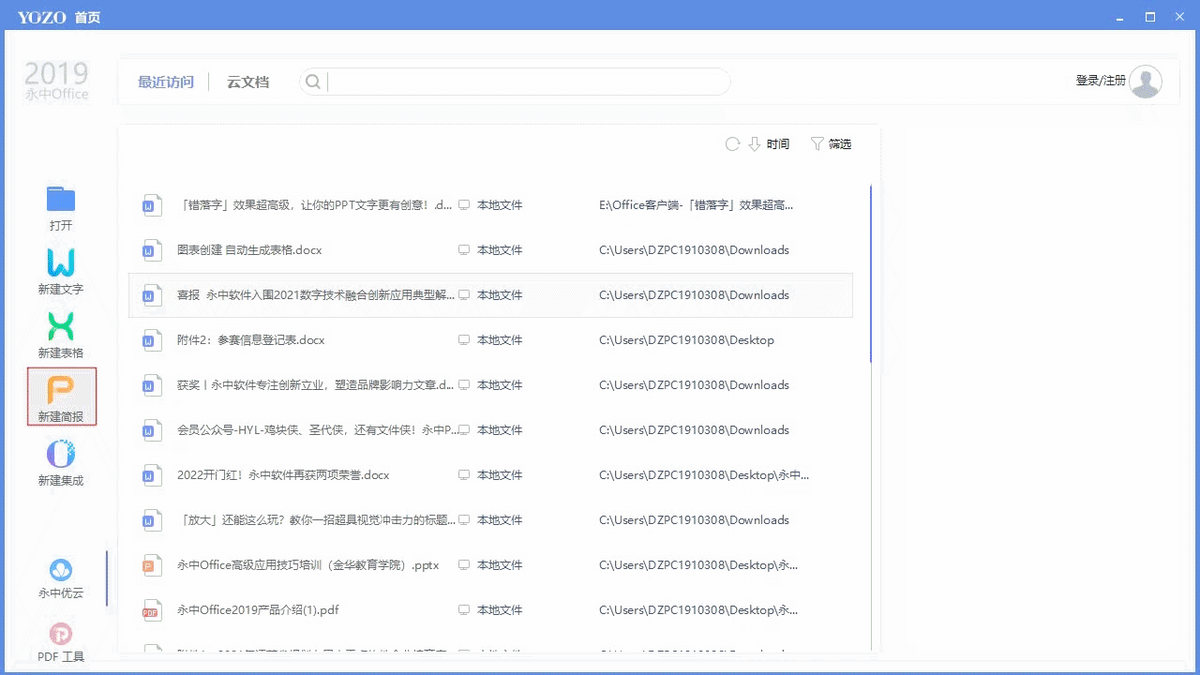Toggle sort order arrow next to 时间
Viewport: 1200px width, 675px height.
pos(755,144)
